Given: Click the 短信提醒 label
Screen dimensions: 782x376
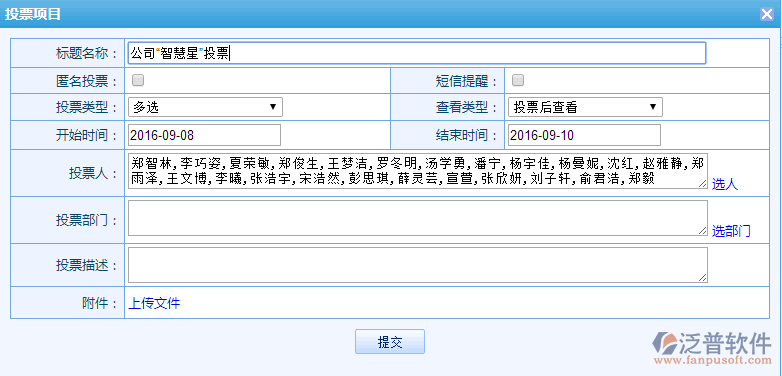Looking at the screenshot, I should pyautogui.click(x=466, y=80).
